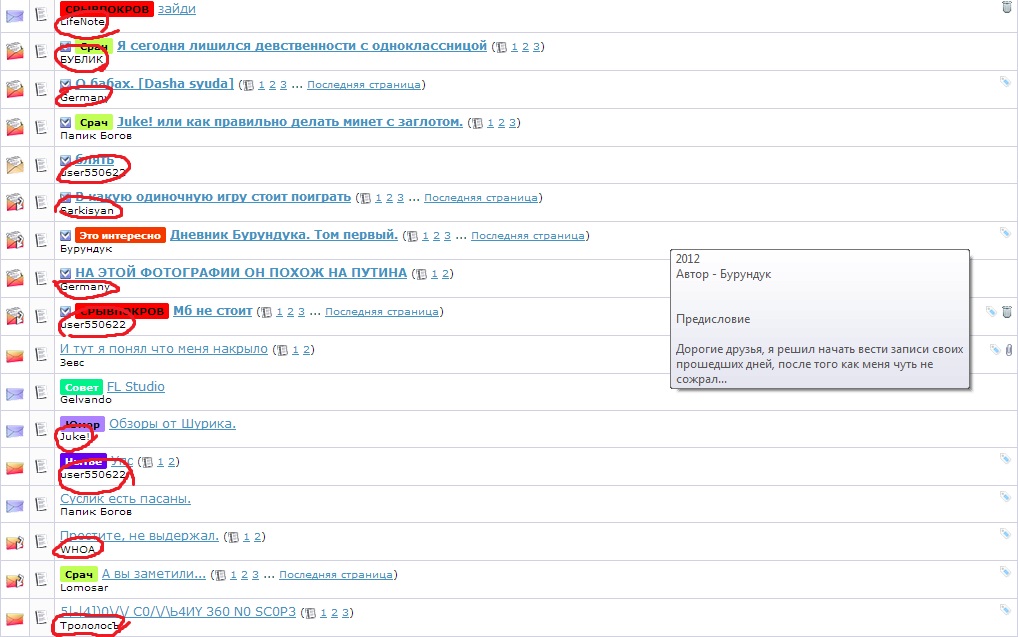The width and height of the screenshot is (1018, 637).
Task: Open Обзоры от Шурика thread
Action: pos(172,424)
